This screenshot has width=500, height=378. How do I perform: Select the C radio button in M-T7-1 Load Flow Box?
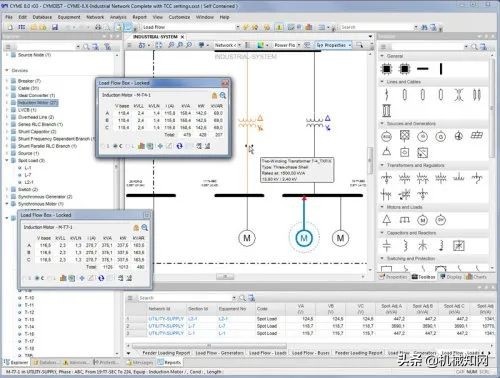[x=37, y=278]
